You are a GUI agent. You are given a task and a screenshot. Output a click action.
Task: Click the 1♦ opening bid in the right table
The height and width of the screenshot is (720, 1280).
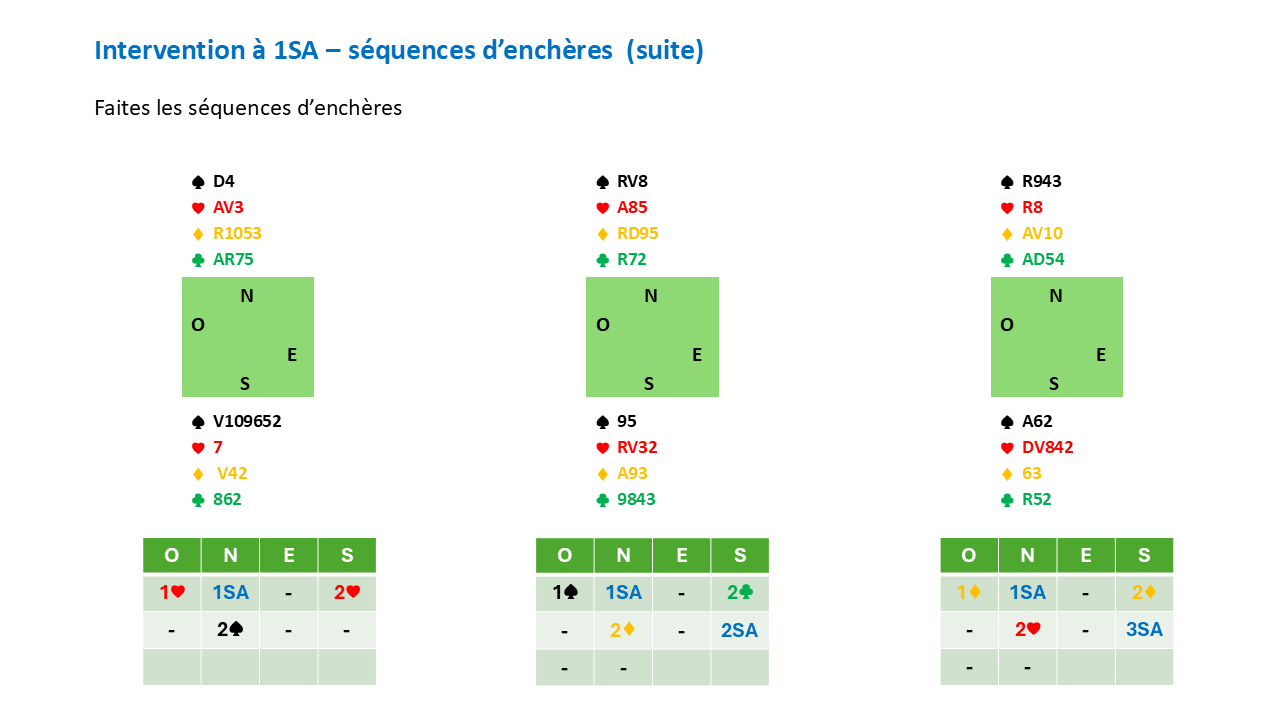pyautogui.click(x=969, y=592)
